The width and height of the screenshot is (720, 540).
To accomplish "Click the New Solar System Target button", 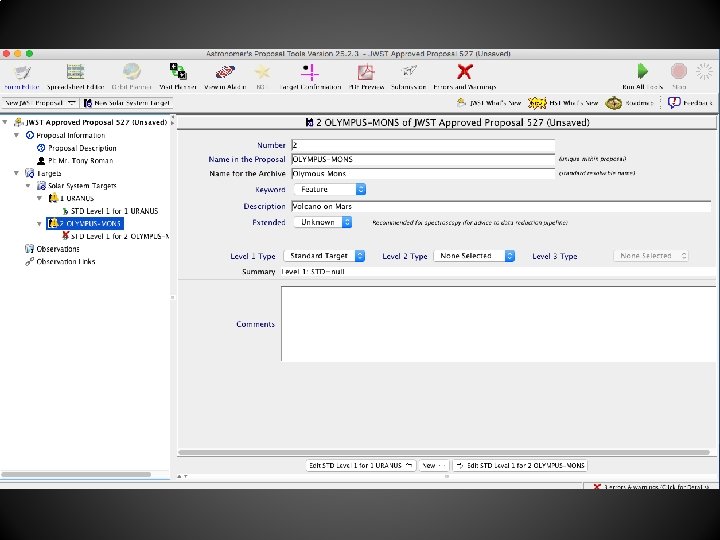I will coord(127,103).
